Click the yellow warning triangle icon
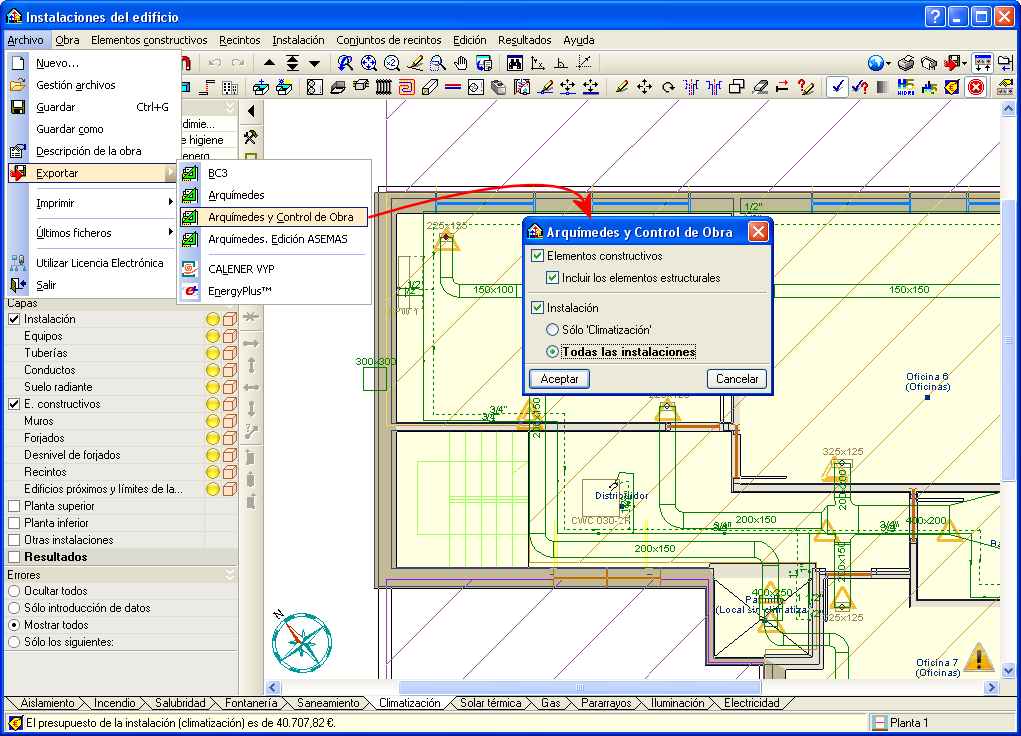The height and width of the screenshot is (736, 1021). click(x=979, y=657)
